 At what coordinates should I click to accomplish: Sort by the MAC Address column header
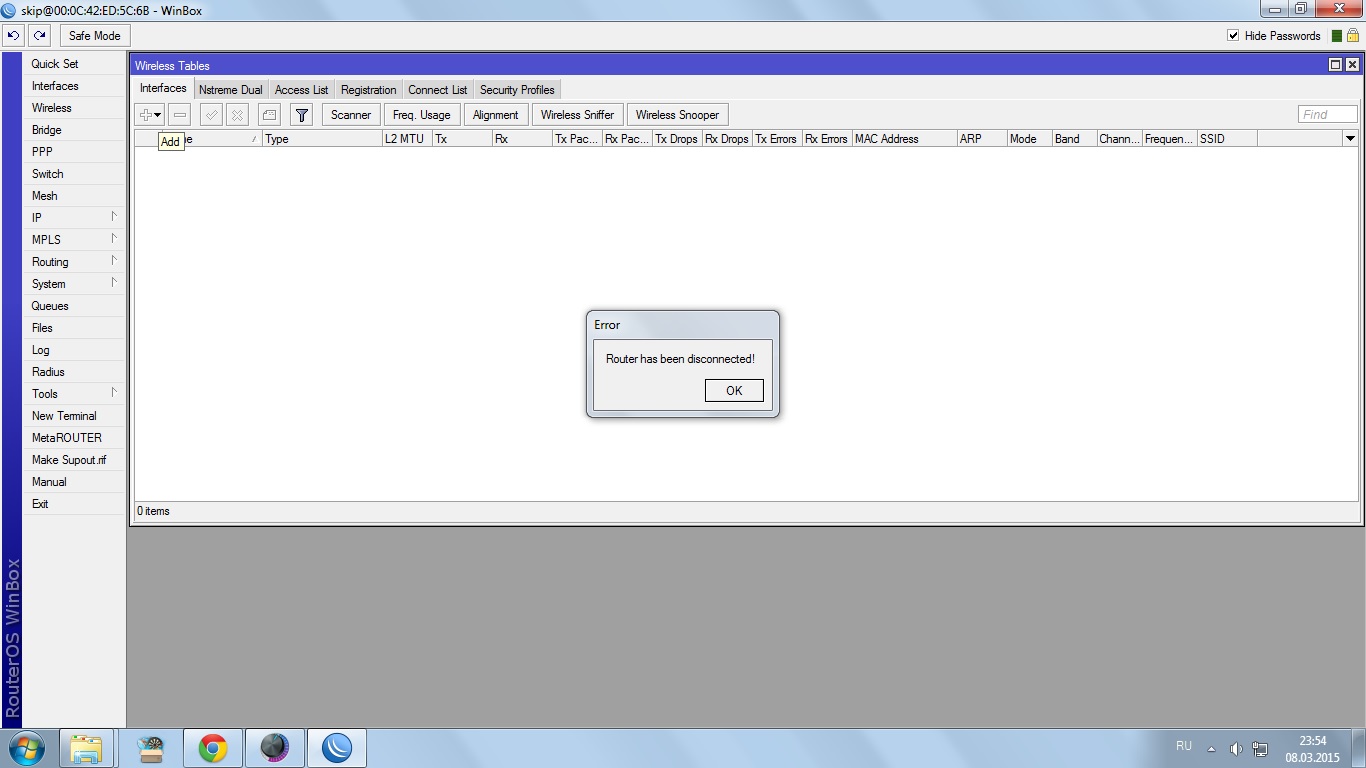tap(904, 139)
